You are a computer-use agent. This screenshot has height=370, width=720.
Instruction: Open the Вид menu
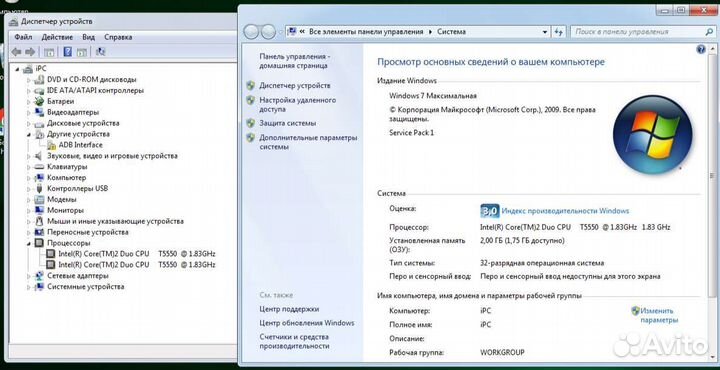coord(89,37)
